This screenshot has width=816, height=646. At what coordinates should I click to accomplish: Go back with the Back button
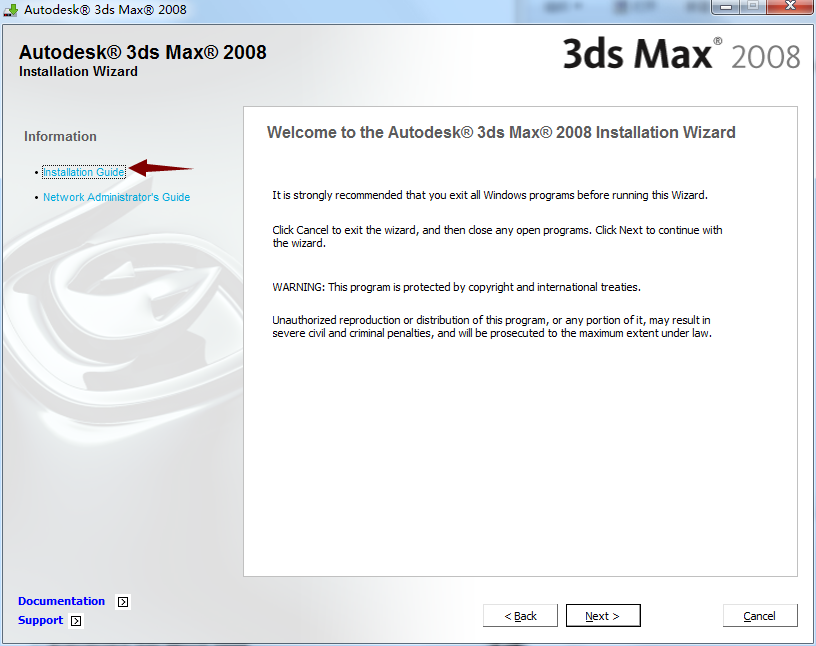coord(520,616)
